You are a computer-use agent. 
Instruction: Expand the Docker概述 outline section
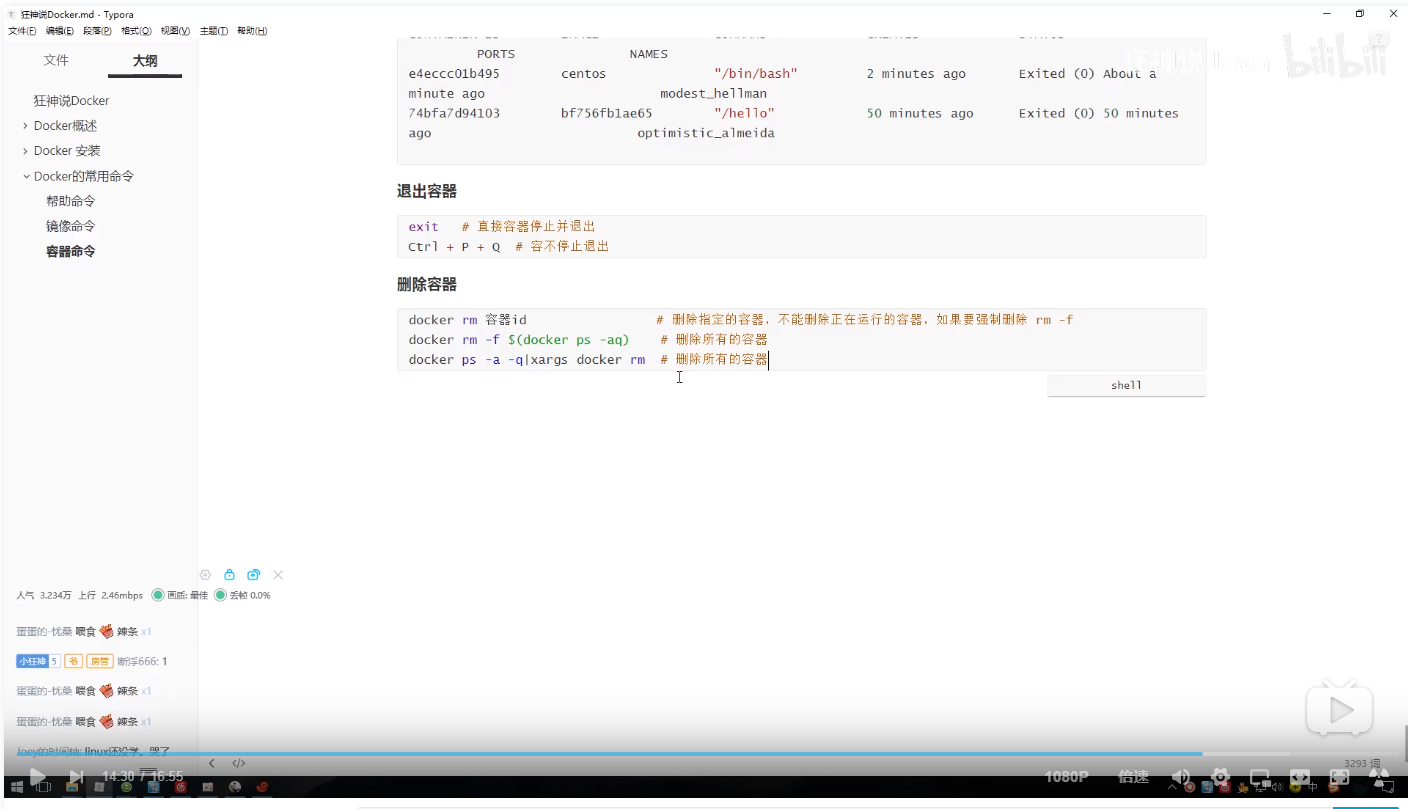pyautogui.click(x=25, y=126)
